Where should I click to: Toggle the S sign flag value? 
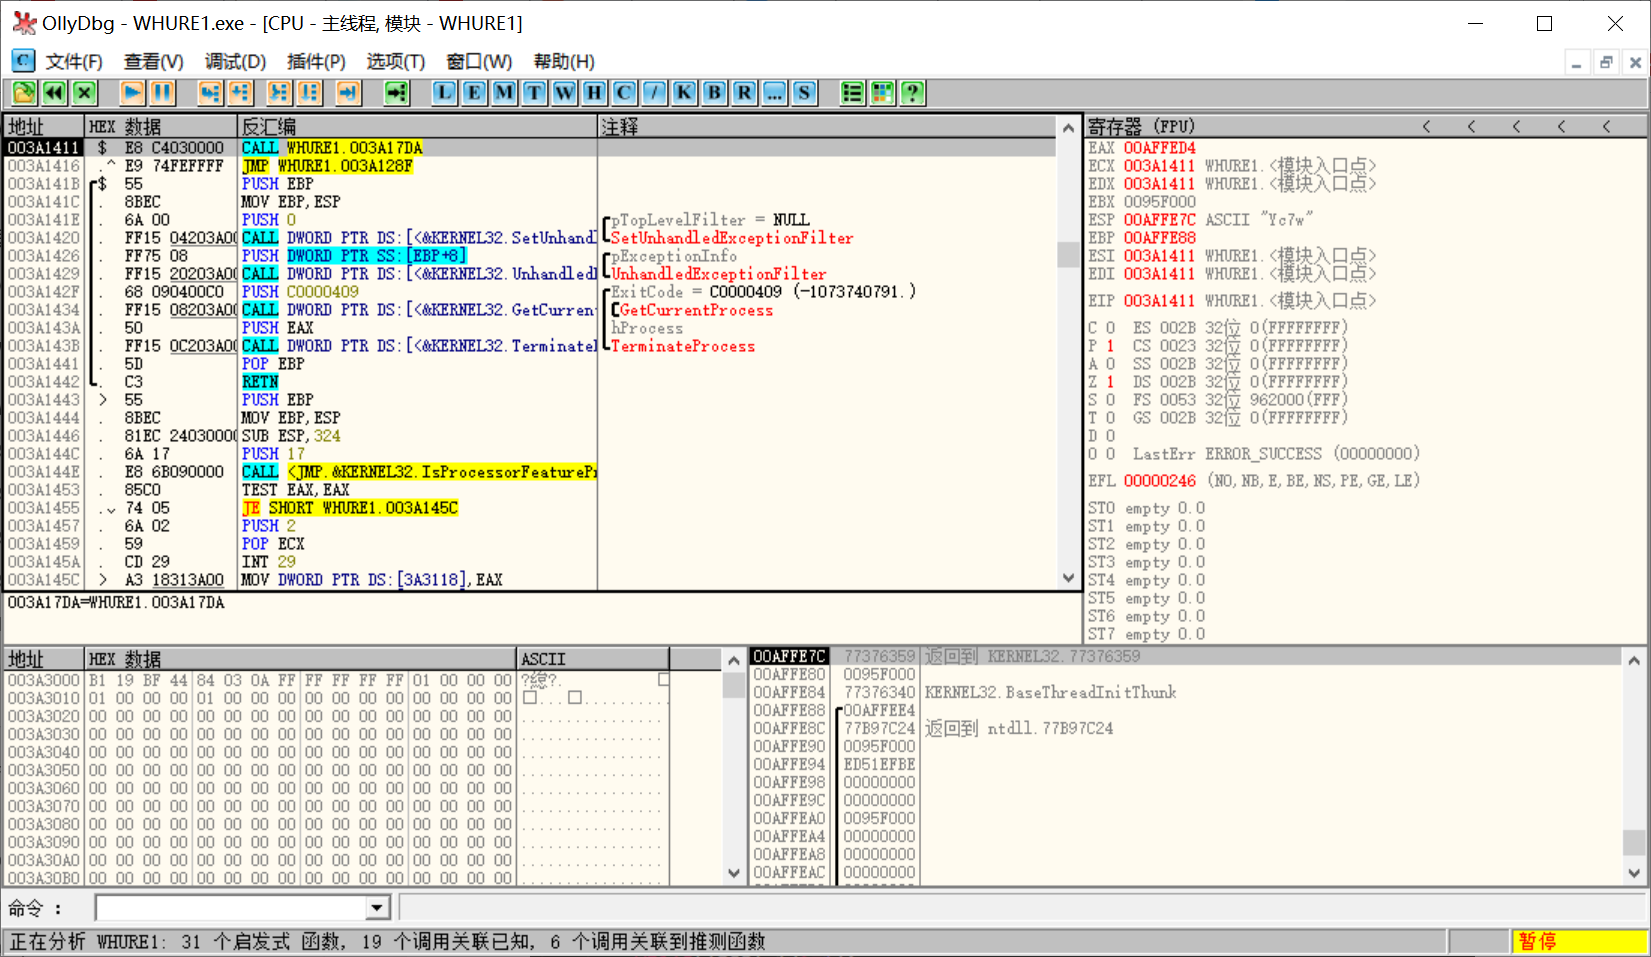(1110, 400)
